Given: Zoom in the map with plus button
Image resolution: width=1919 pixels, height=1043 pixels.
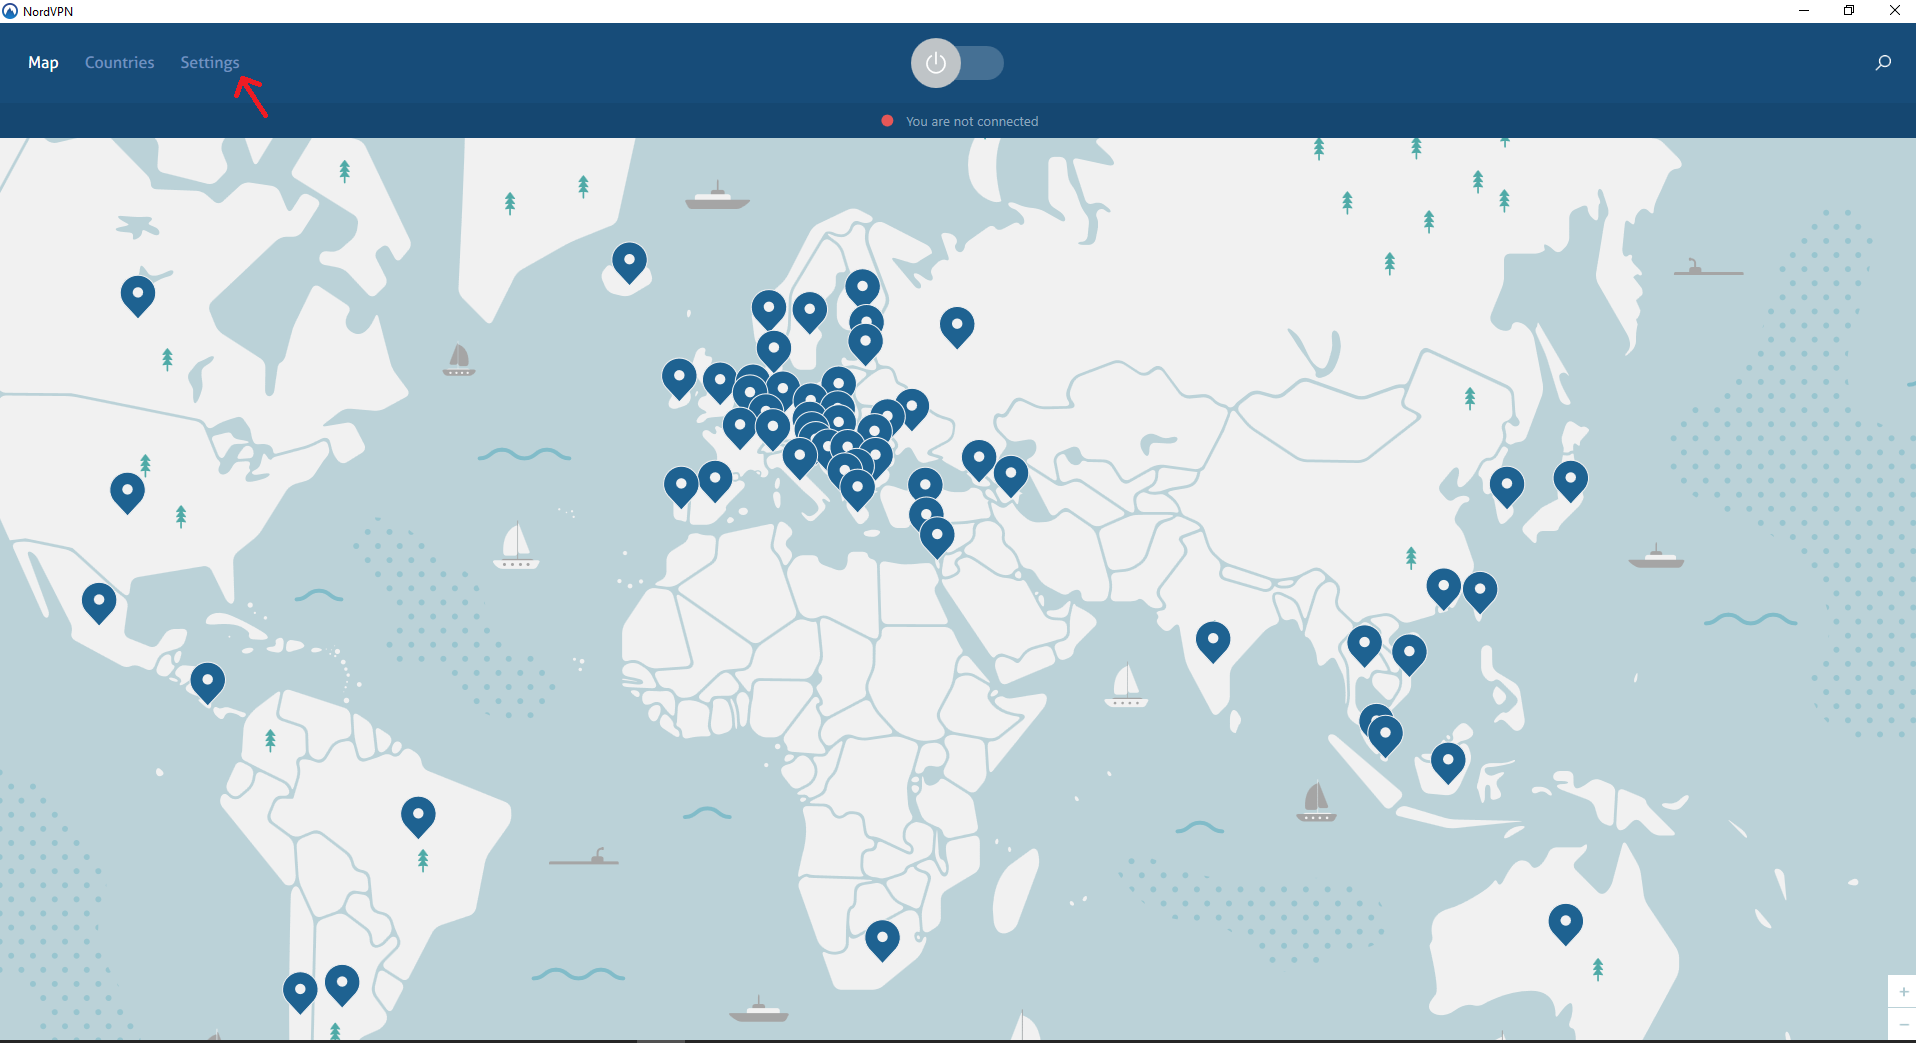Looking at the screenshot, I should point(1903,992).
